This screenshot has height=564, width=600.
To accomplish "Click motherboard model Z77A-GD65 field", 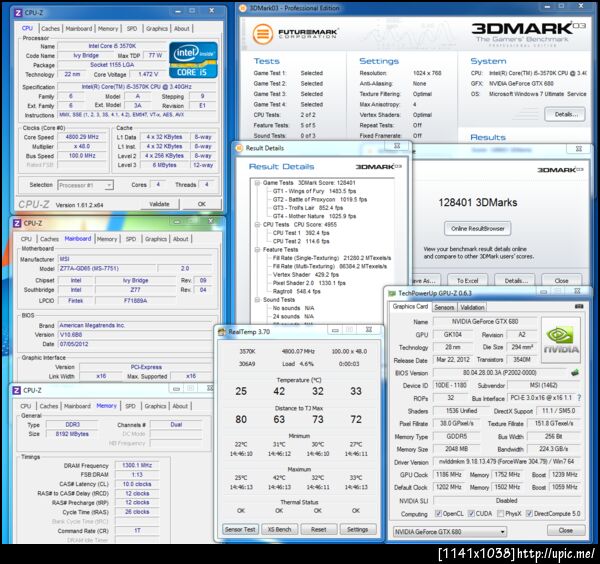I will [x=106, y=268].
